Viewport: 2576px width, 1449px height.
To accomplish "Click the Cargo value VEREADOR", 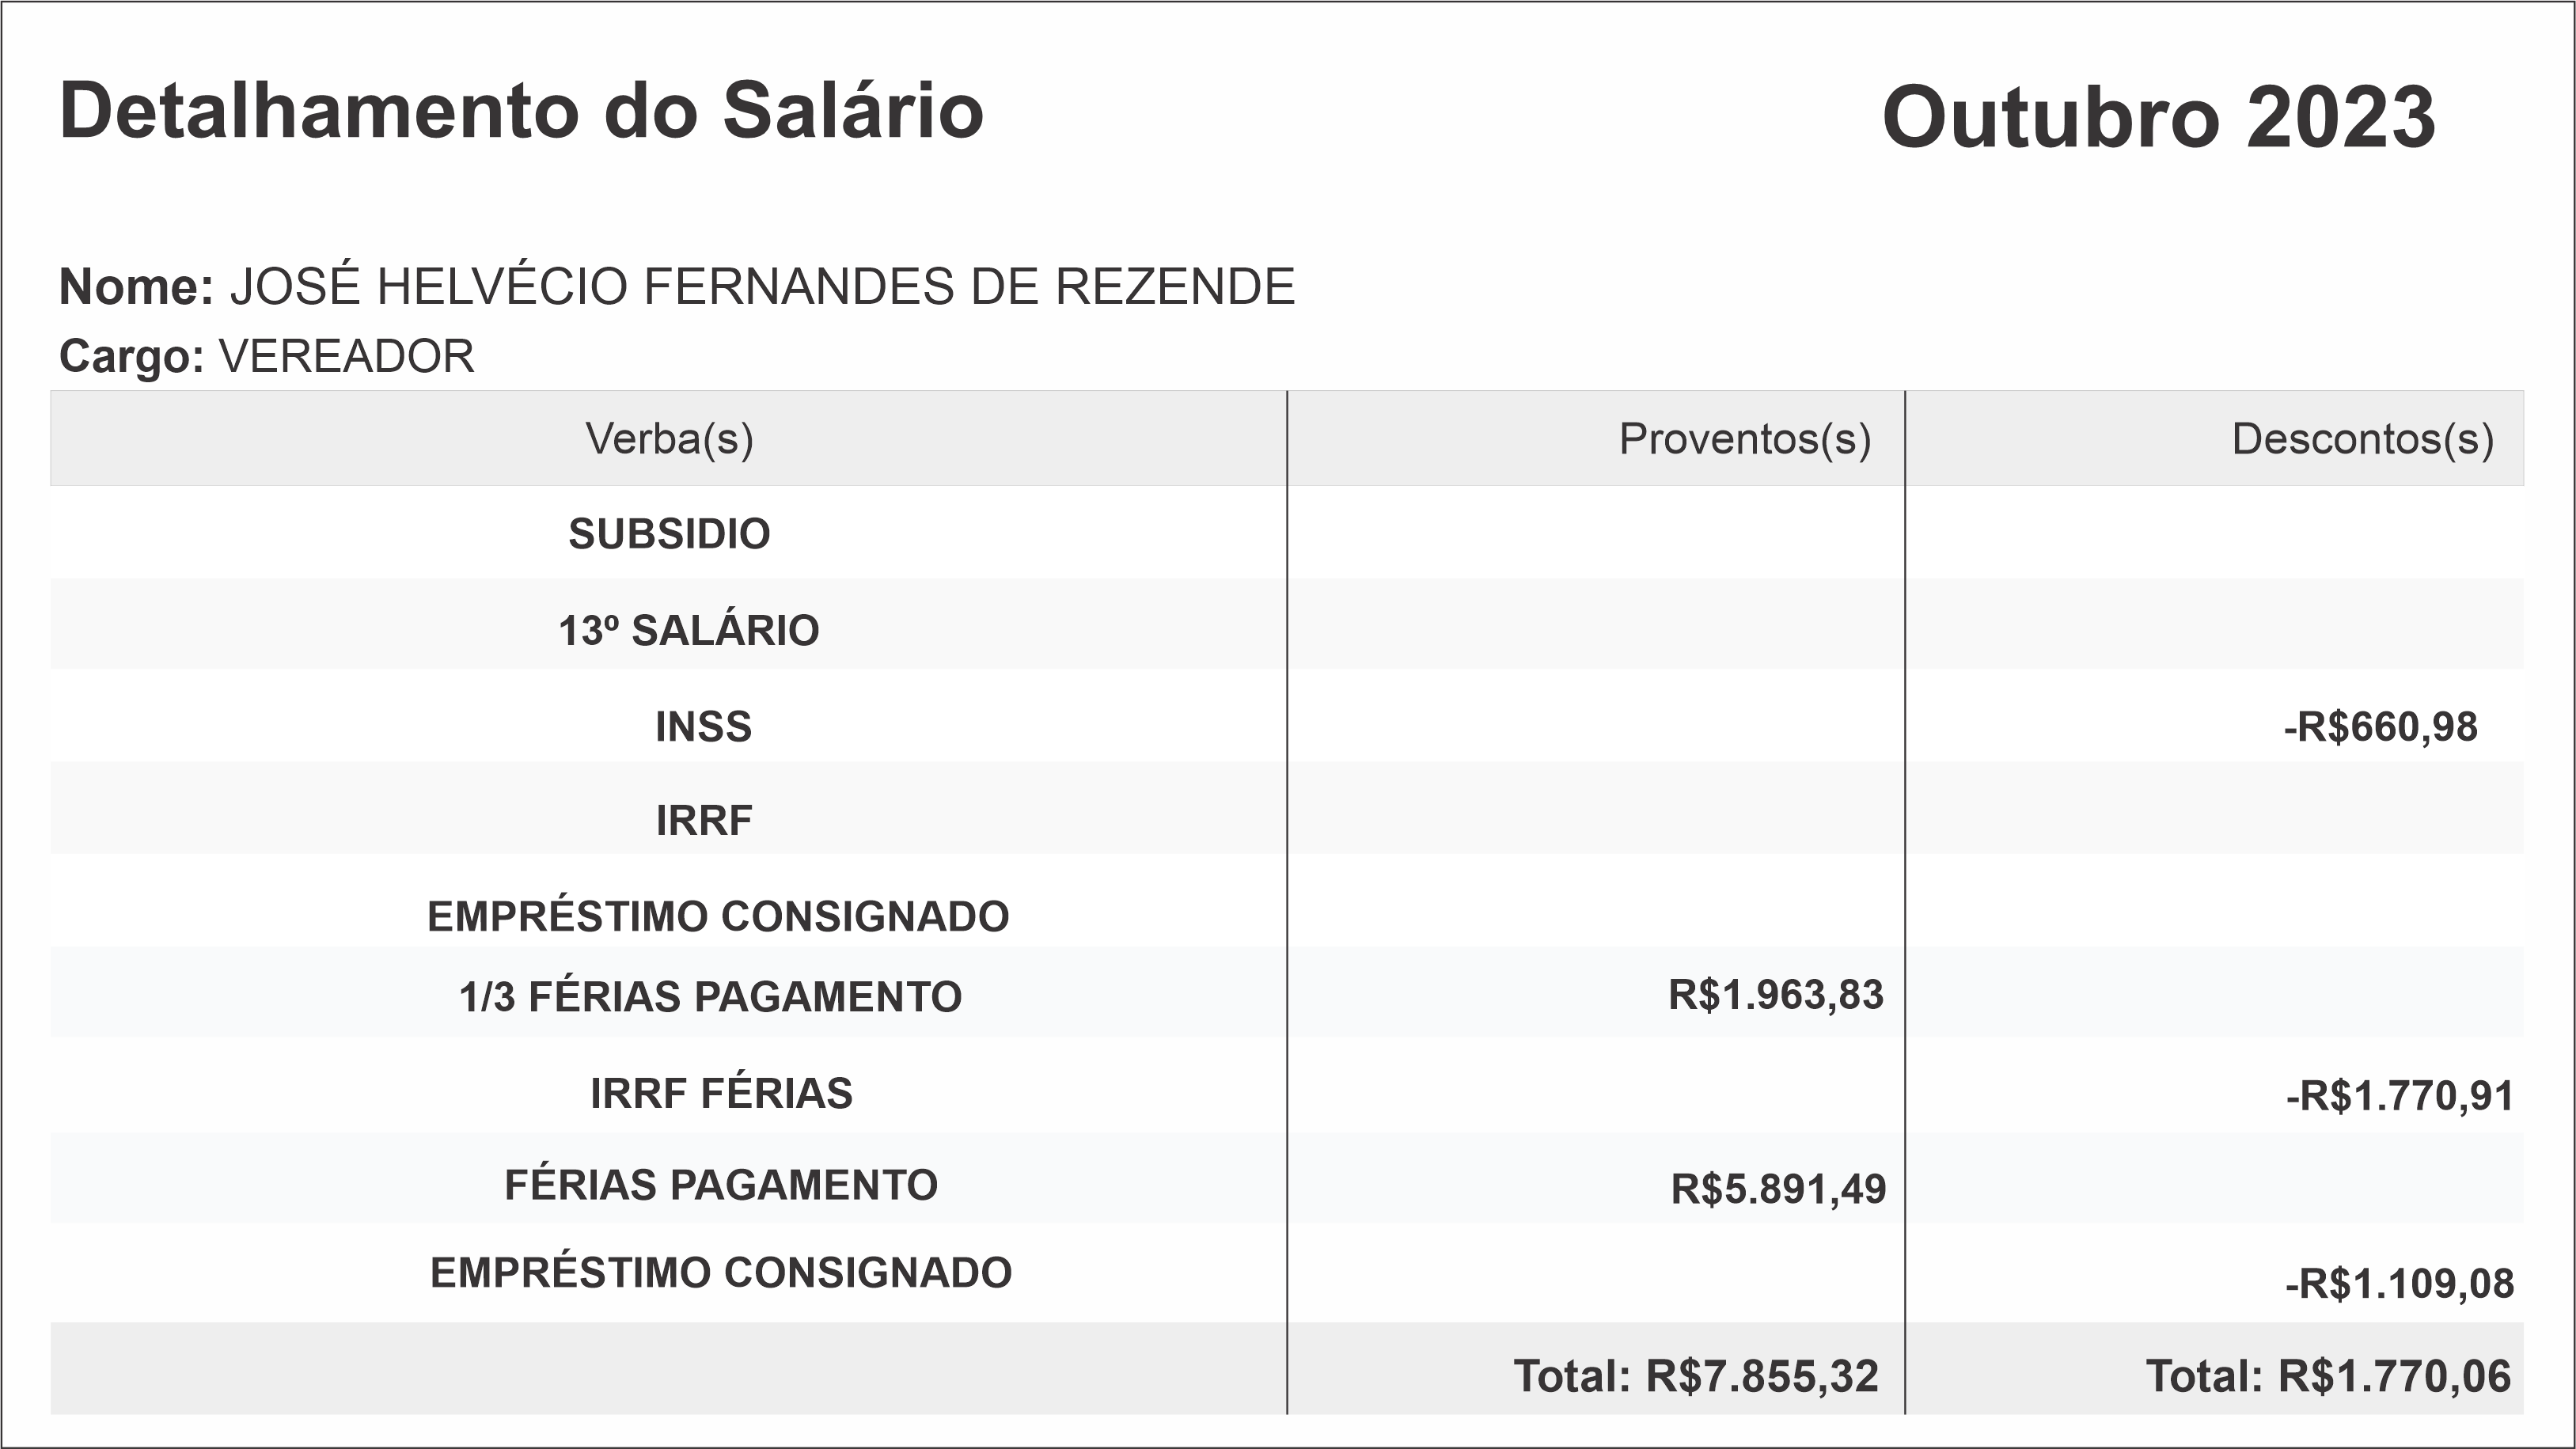I will pos(346,356).
